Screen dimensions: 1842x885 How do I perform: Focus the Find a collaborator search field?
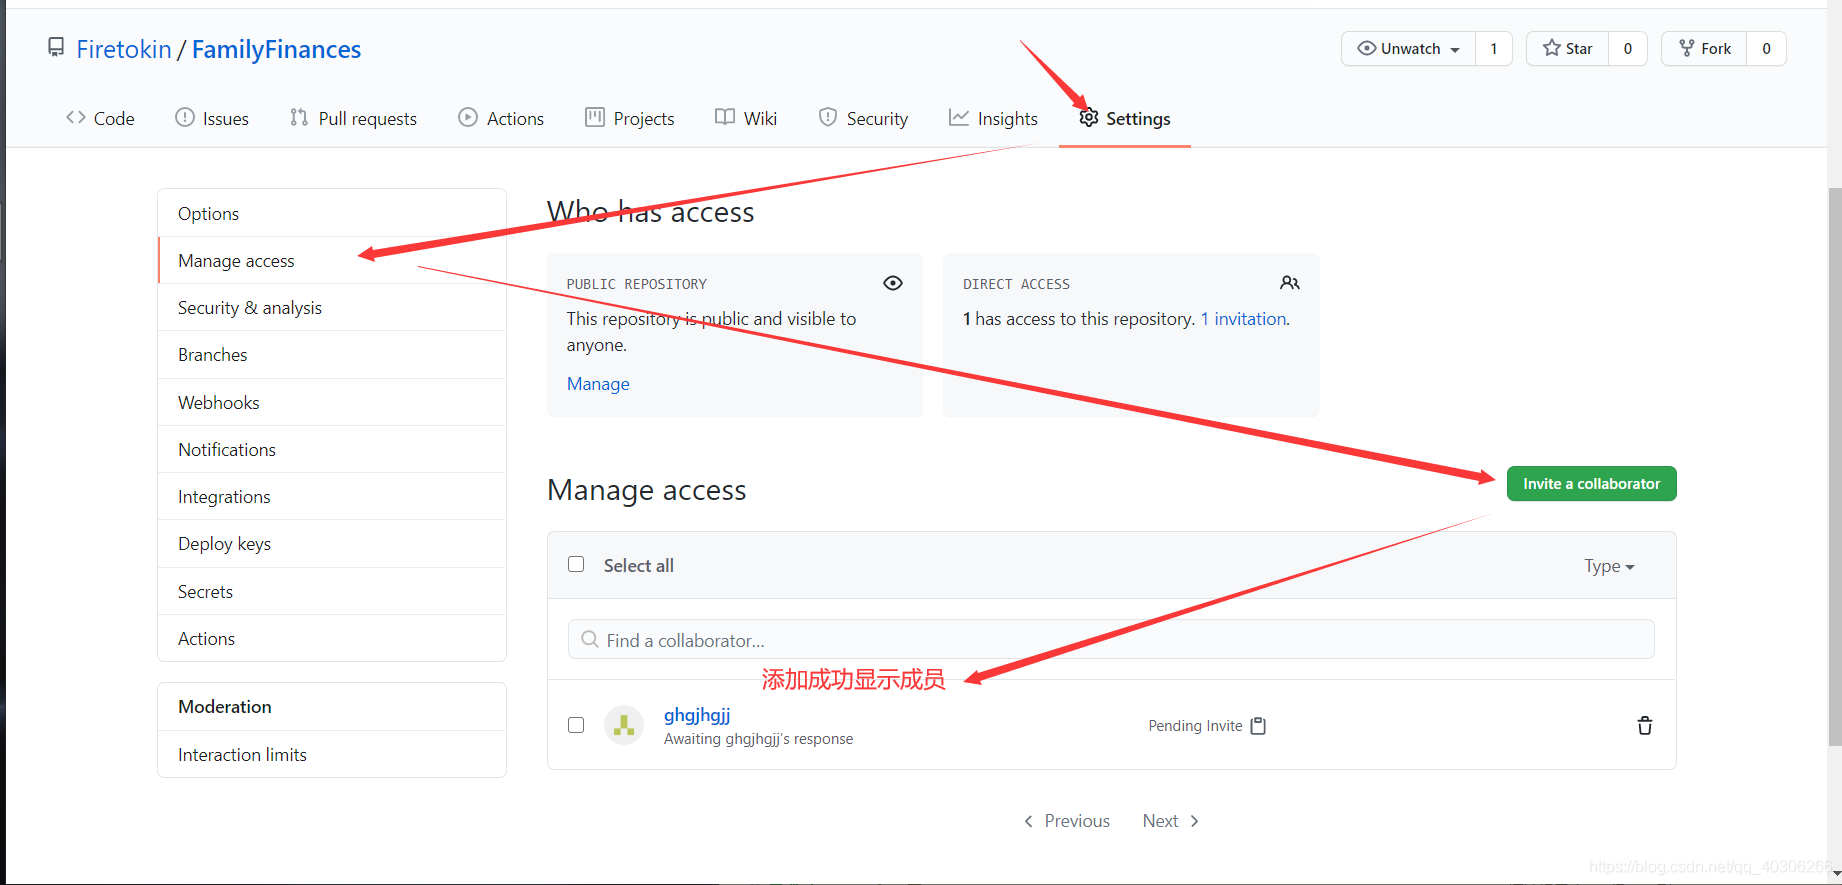click(1110, 640)
